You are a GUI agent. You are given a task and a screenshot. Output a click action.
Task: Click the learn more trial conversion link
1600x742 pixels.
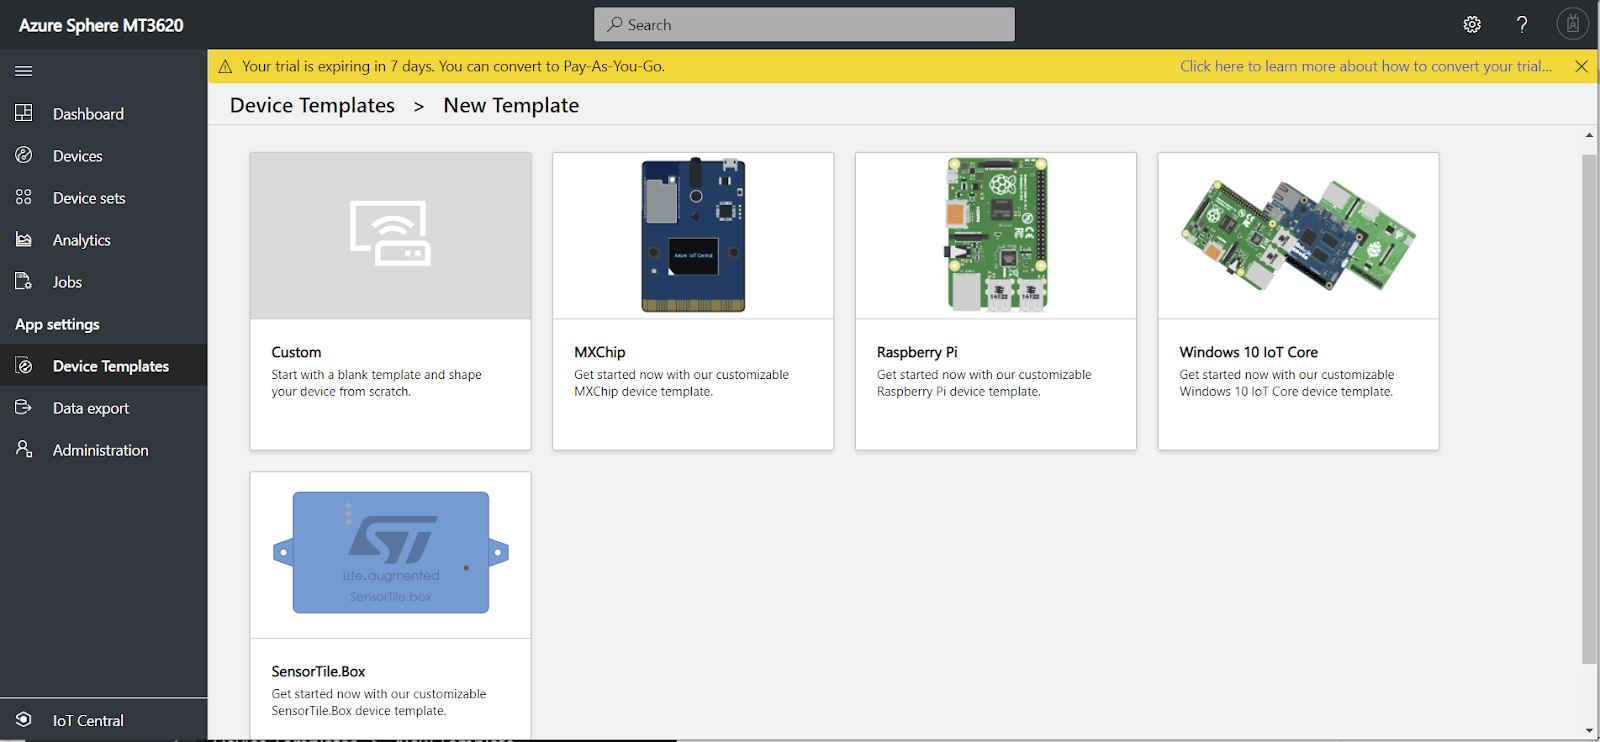[1365, 66]
